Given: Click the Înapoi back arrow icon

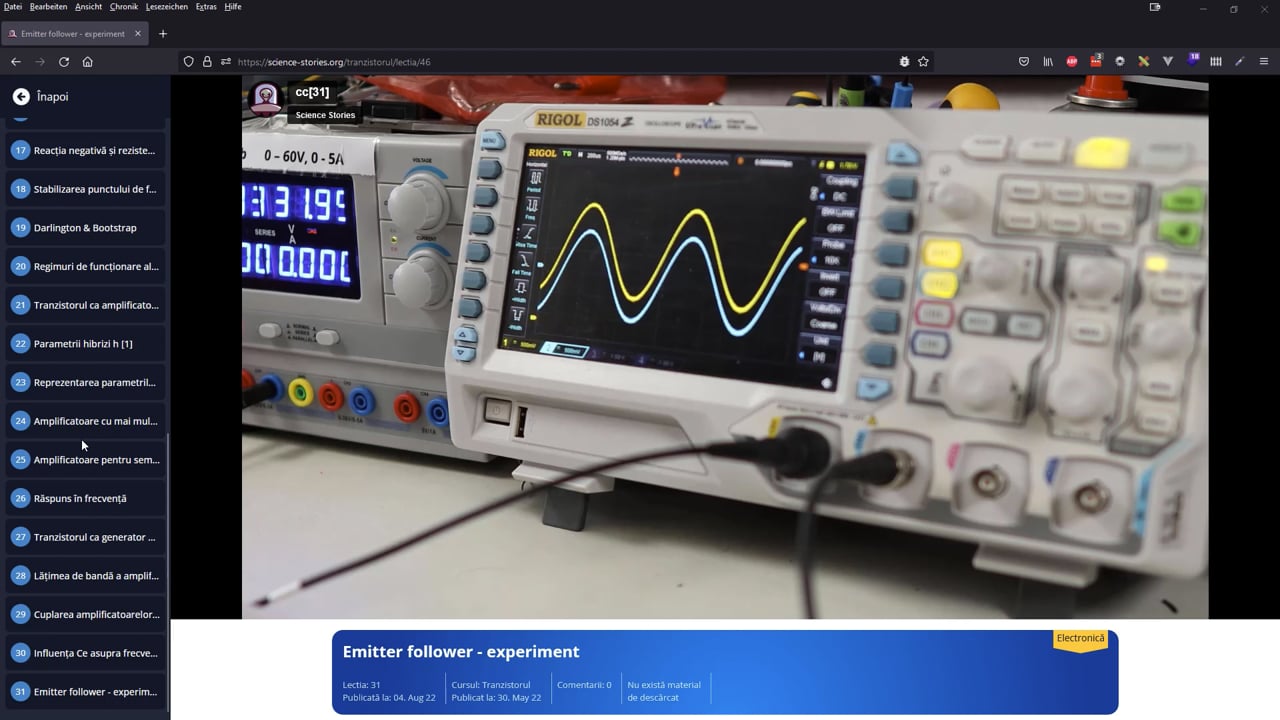Looking at the screenshot, I should [x=21, y=97].
